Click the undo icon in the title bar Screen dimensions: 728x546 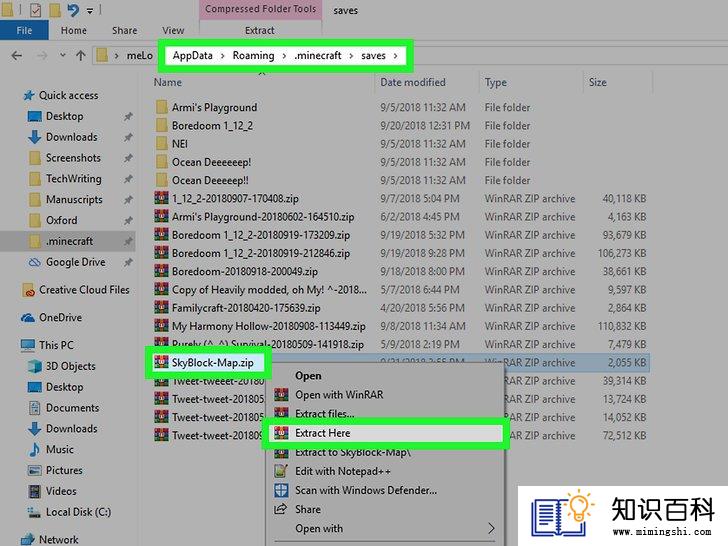point(73,10)
